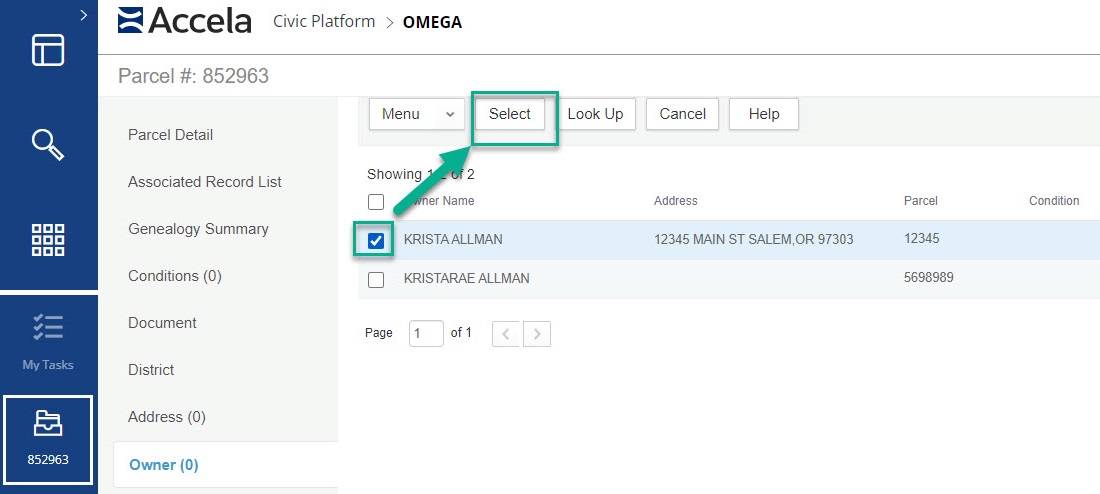Viewport: 1100px width, 494px height.
Task: Toggle the select-all header checkbox
Action: click(x=376, y=202)
